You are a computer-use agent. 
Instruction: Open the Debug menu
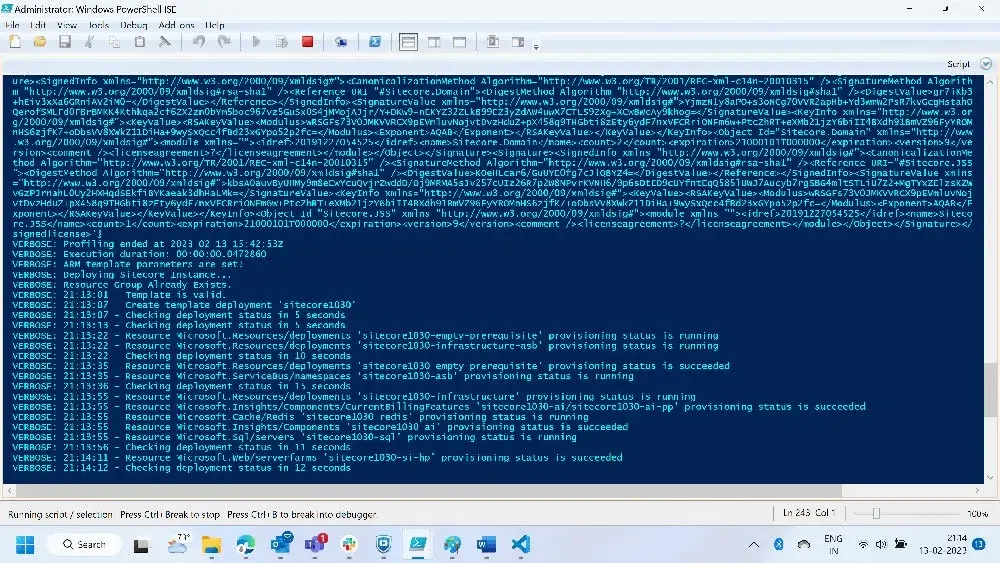coord(133,25)
